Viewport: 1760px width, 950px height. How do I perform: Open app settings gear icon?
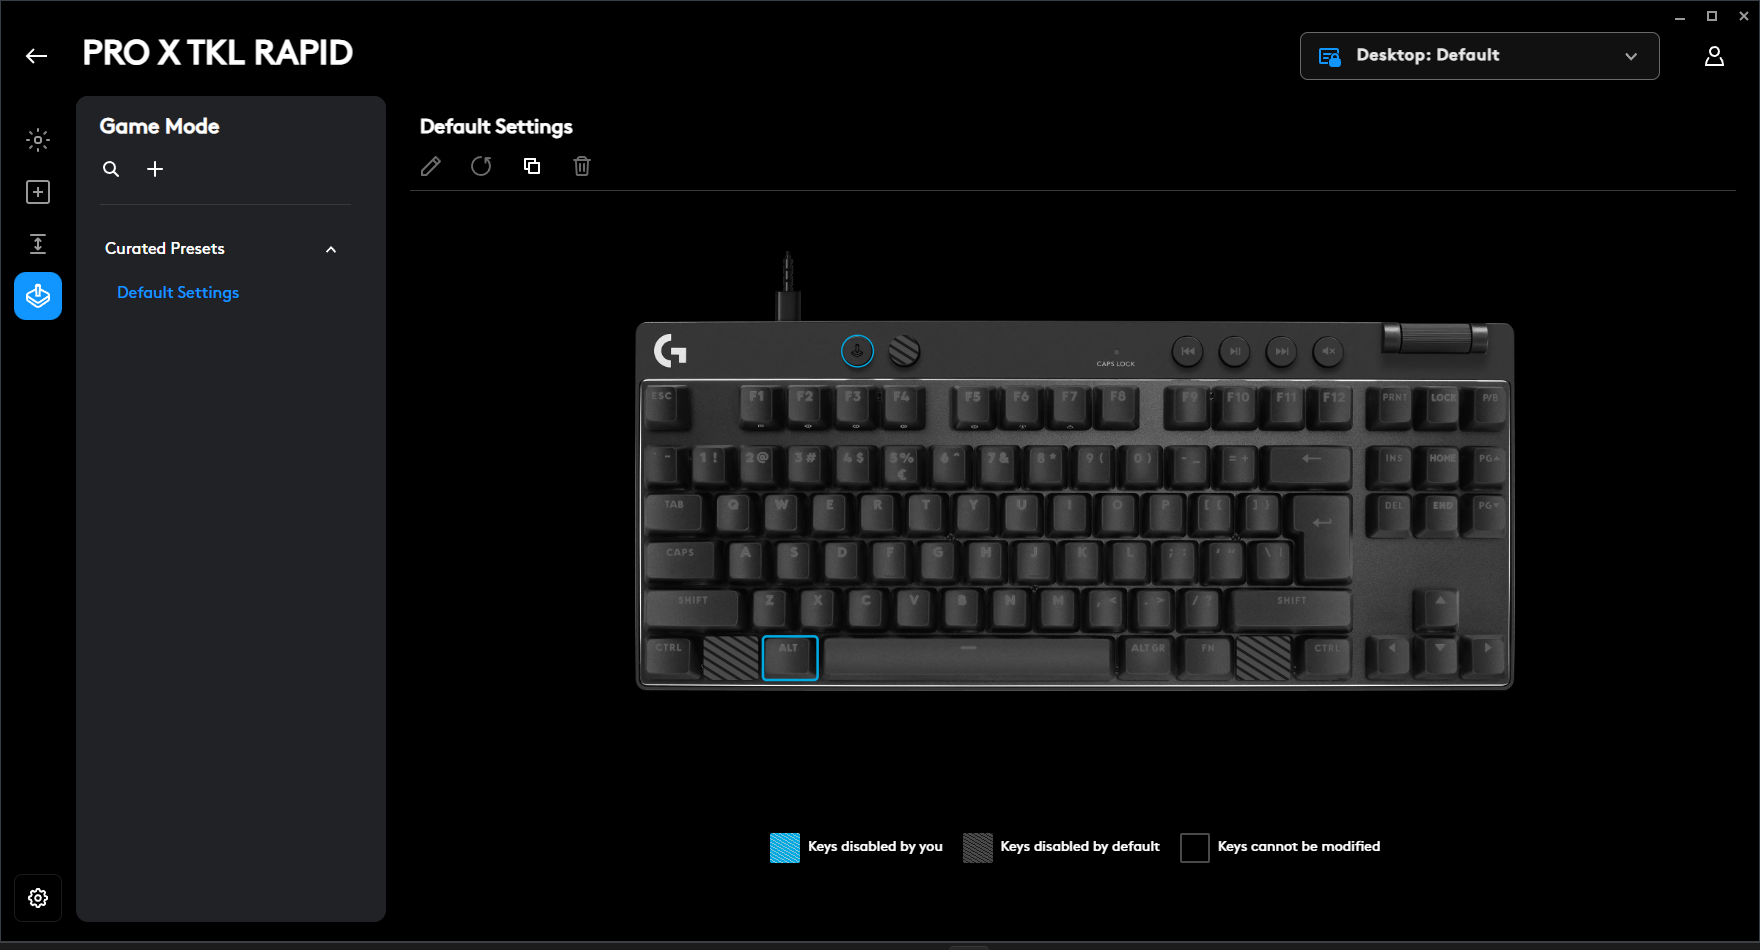[x=38, y=898]
